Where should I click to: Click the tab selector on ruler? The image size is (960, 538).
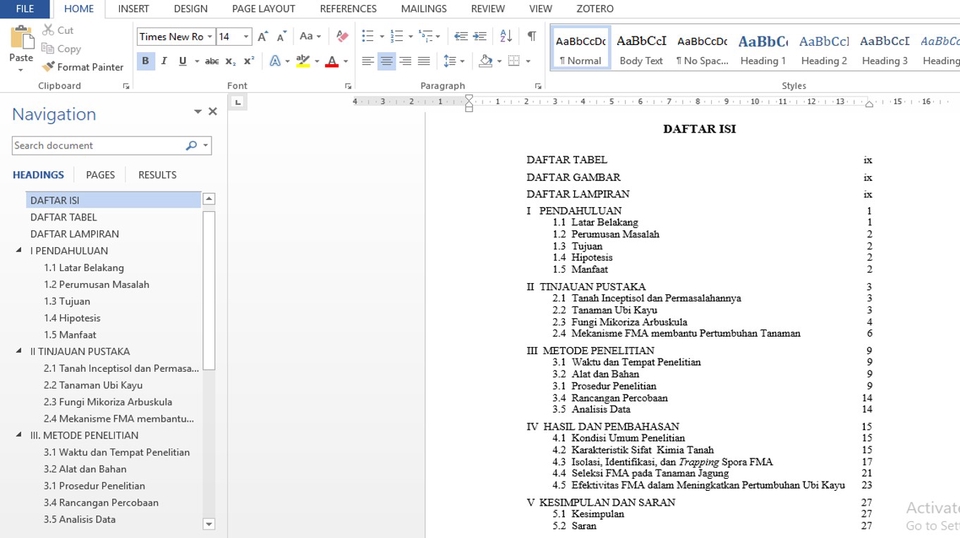coord(238,102)
